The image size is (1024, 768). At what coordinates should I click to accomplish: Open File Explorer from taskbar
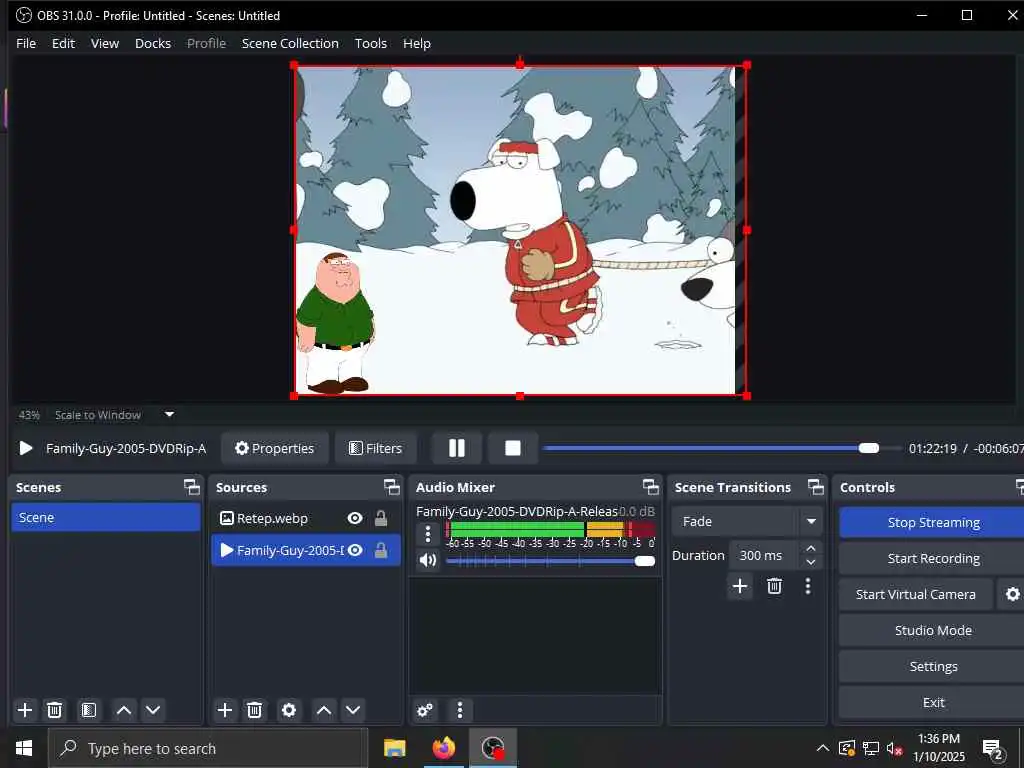click(394, 748)
